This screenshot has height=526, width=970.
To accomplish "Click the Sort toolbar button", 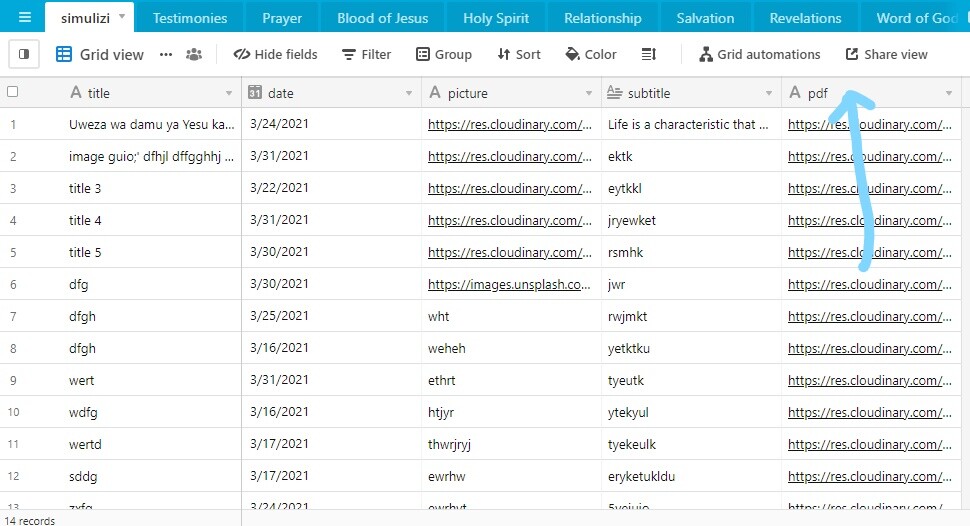I will (518, 54).
